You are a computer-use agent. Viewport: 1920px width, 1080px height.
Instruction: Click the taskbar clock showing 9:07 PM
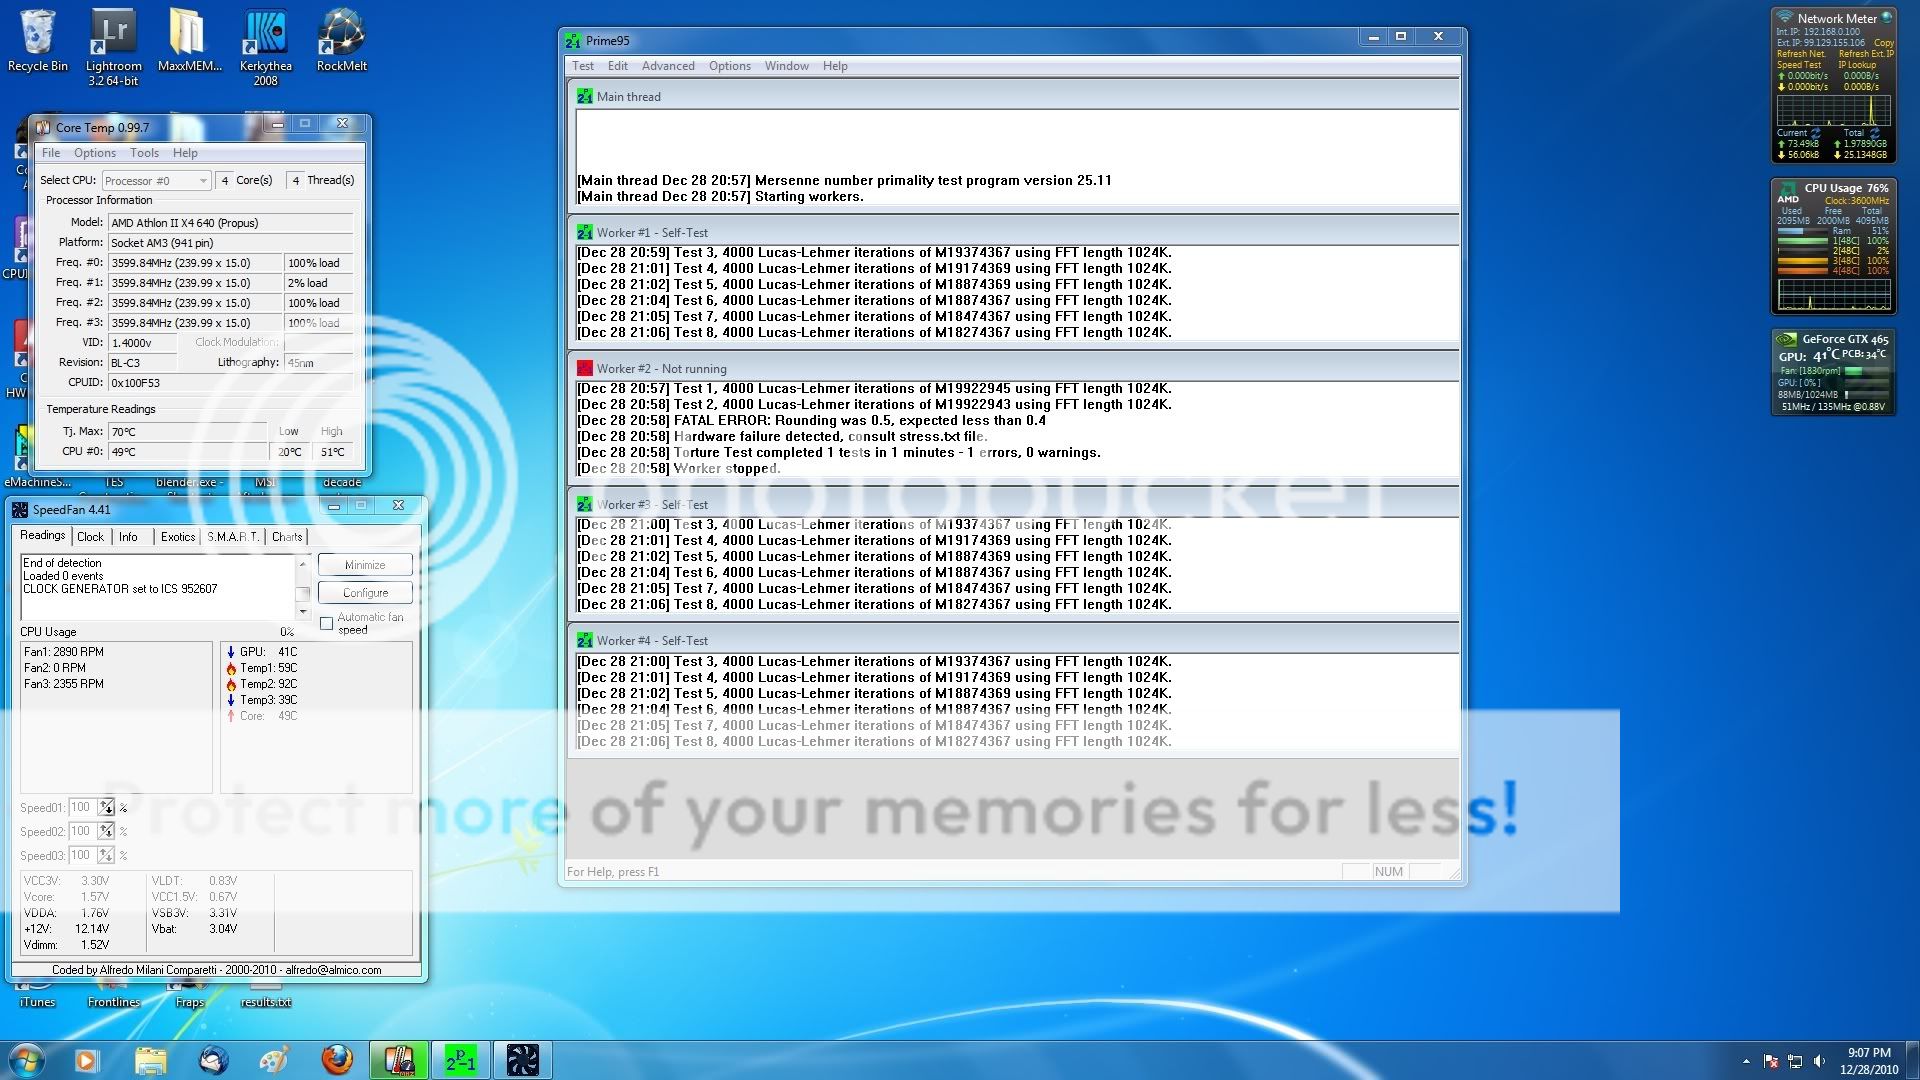click(x=1868, y=1061)
